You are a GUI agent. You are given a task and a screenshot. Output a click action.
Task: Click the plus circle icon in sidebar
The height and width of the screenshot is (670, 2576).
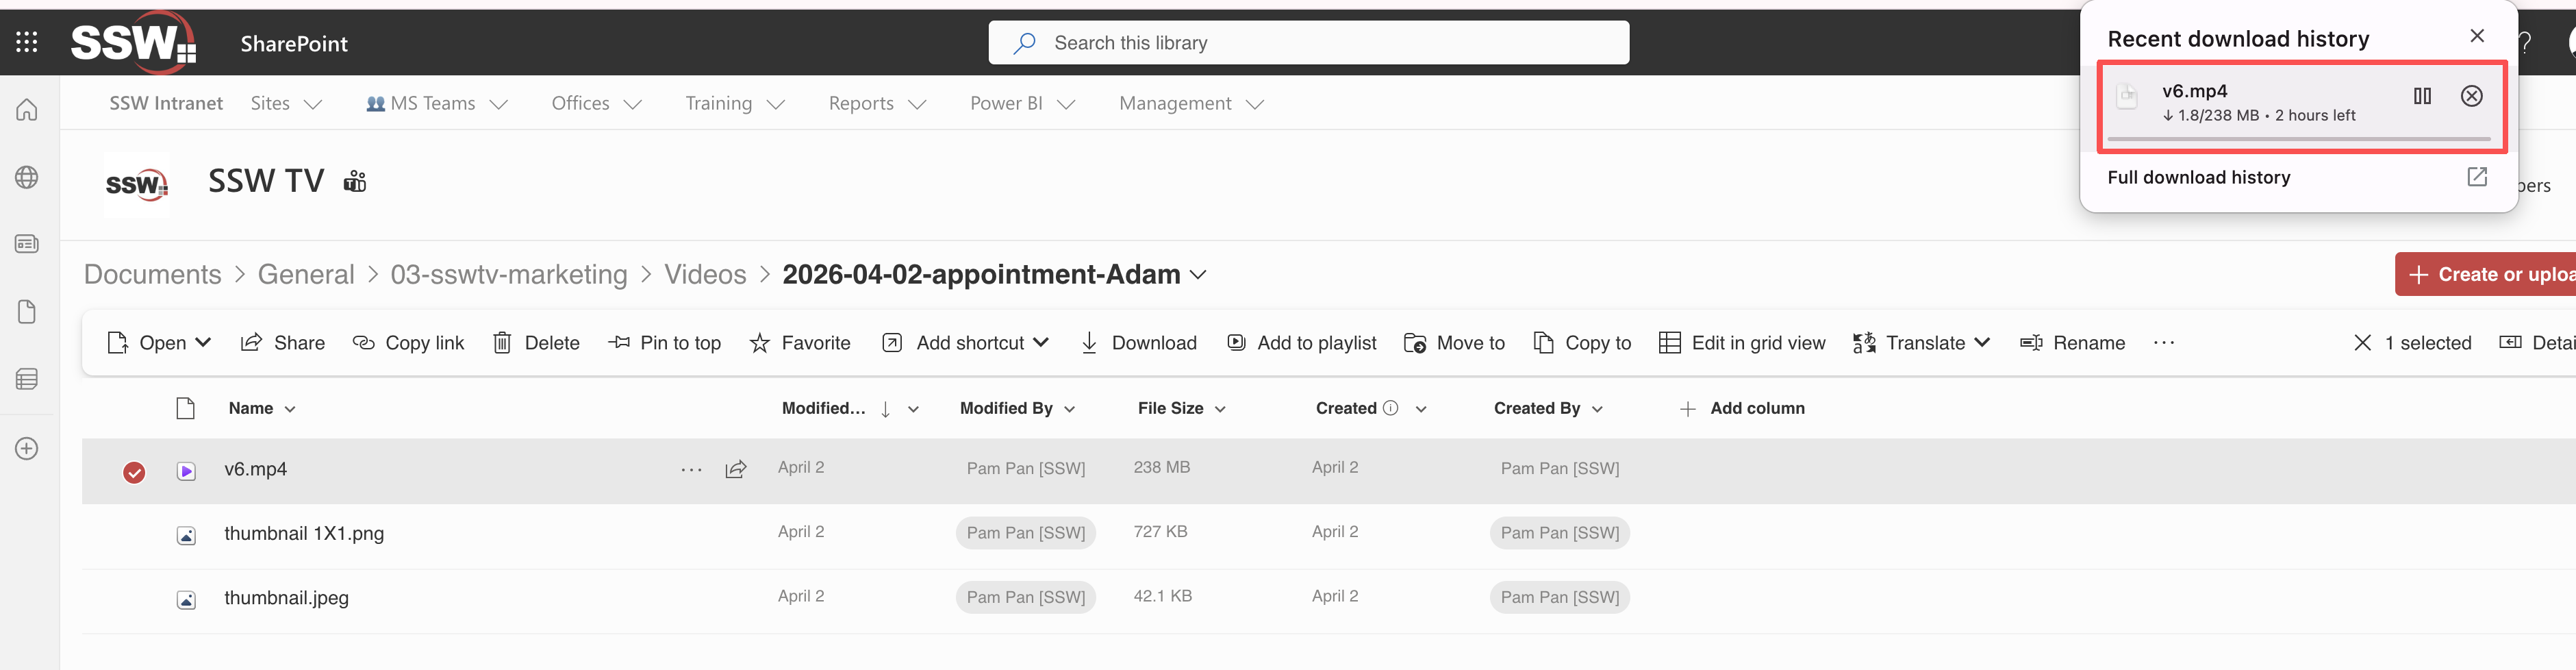pyautogui.click(x=27, y=449)
